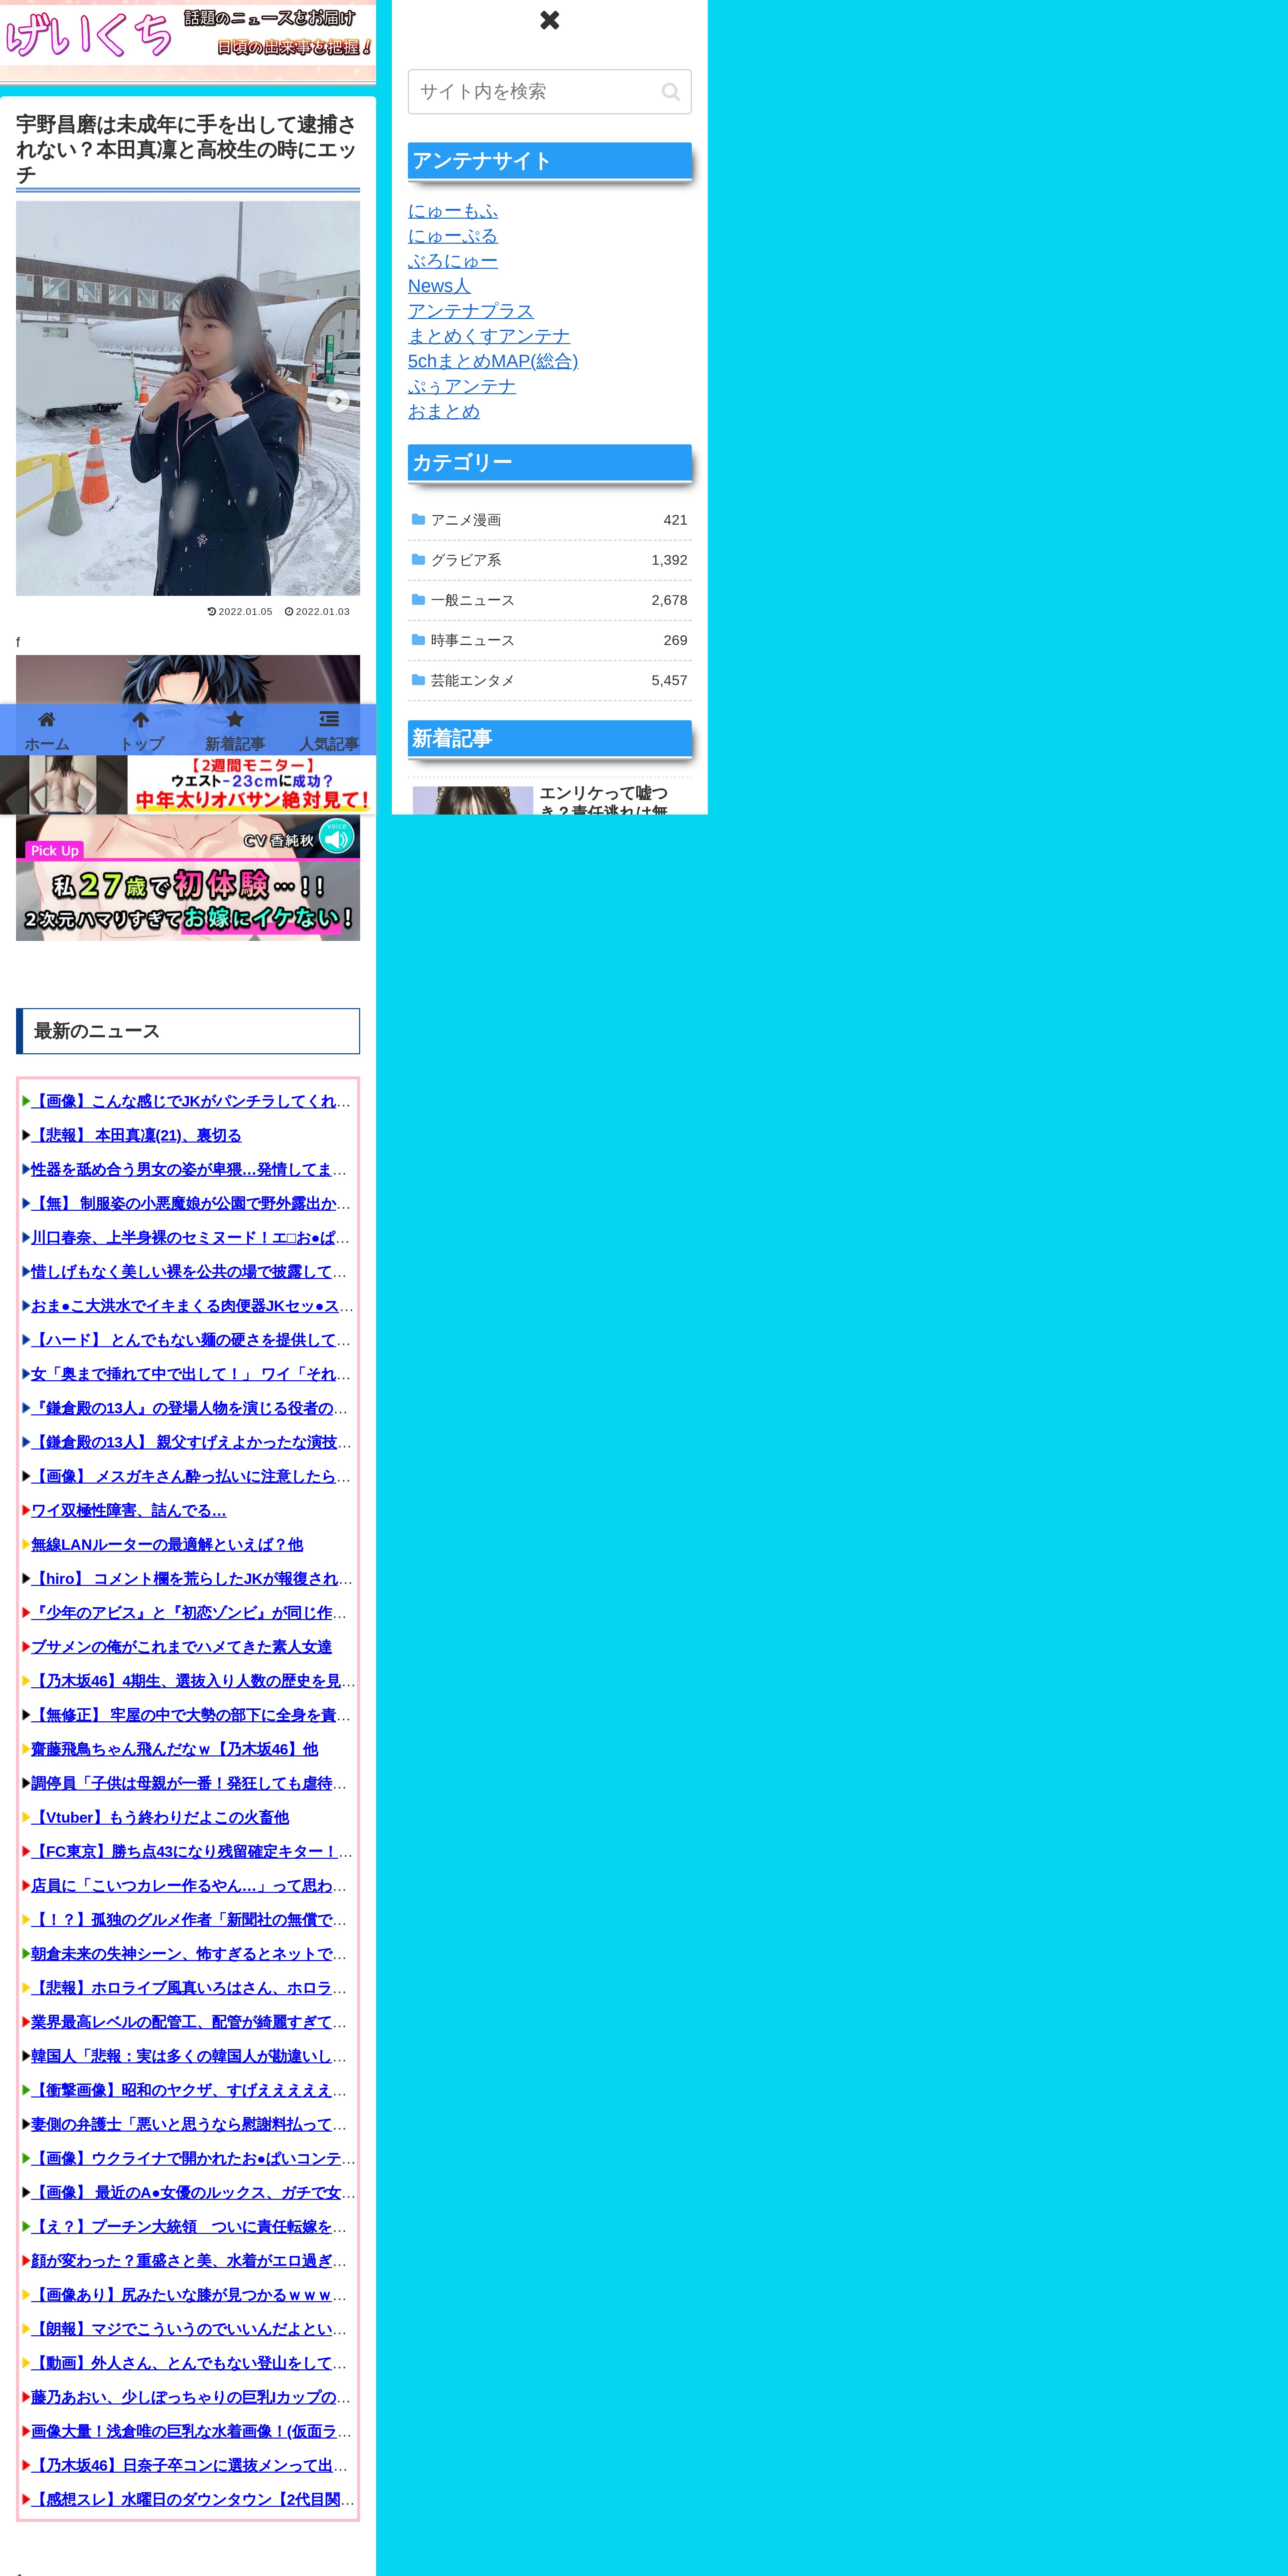The width and height of the screenshot is (1288, 2576).
Task: Open the 【乃木坂46】4期生 link
Action: pyautogui.click(x=193, y=1681)
